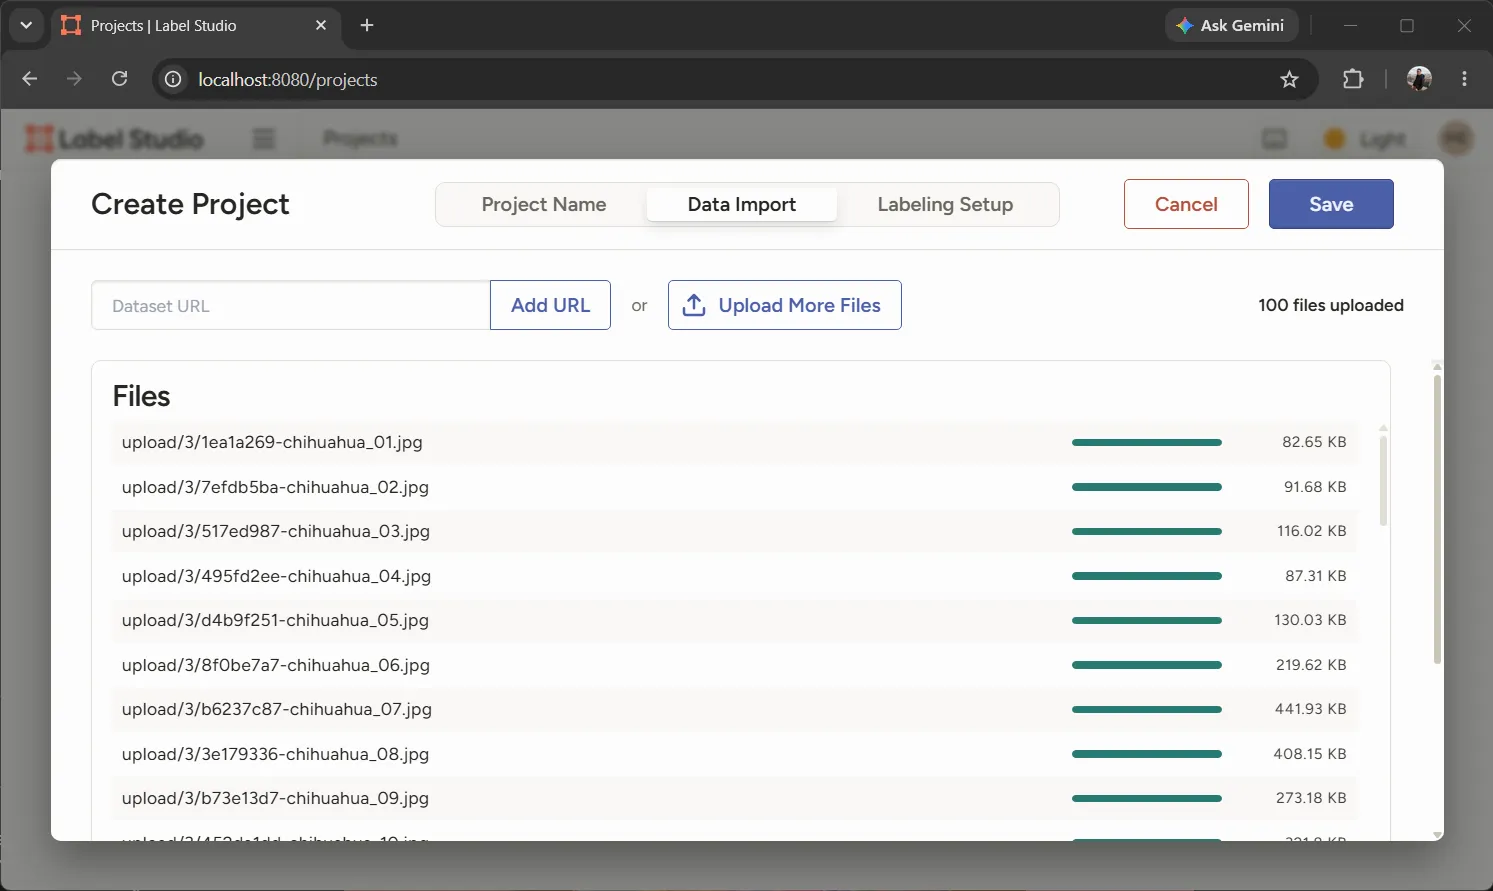Switch to the Project Name tab
Image resolution: width=1493 pixels, height=891 pixels.
(544, 204)
